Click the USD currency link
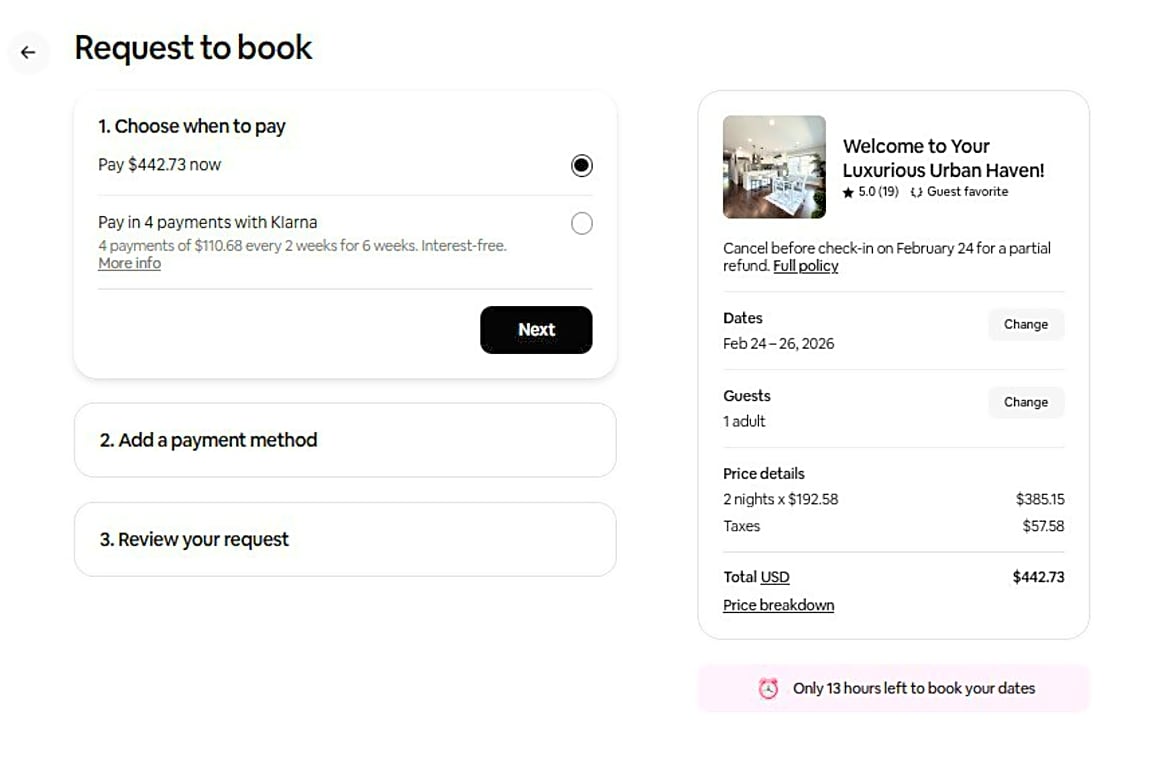1152x762 pixels. point(775,577)
